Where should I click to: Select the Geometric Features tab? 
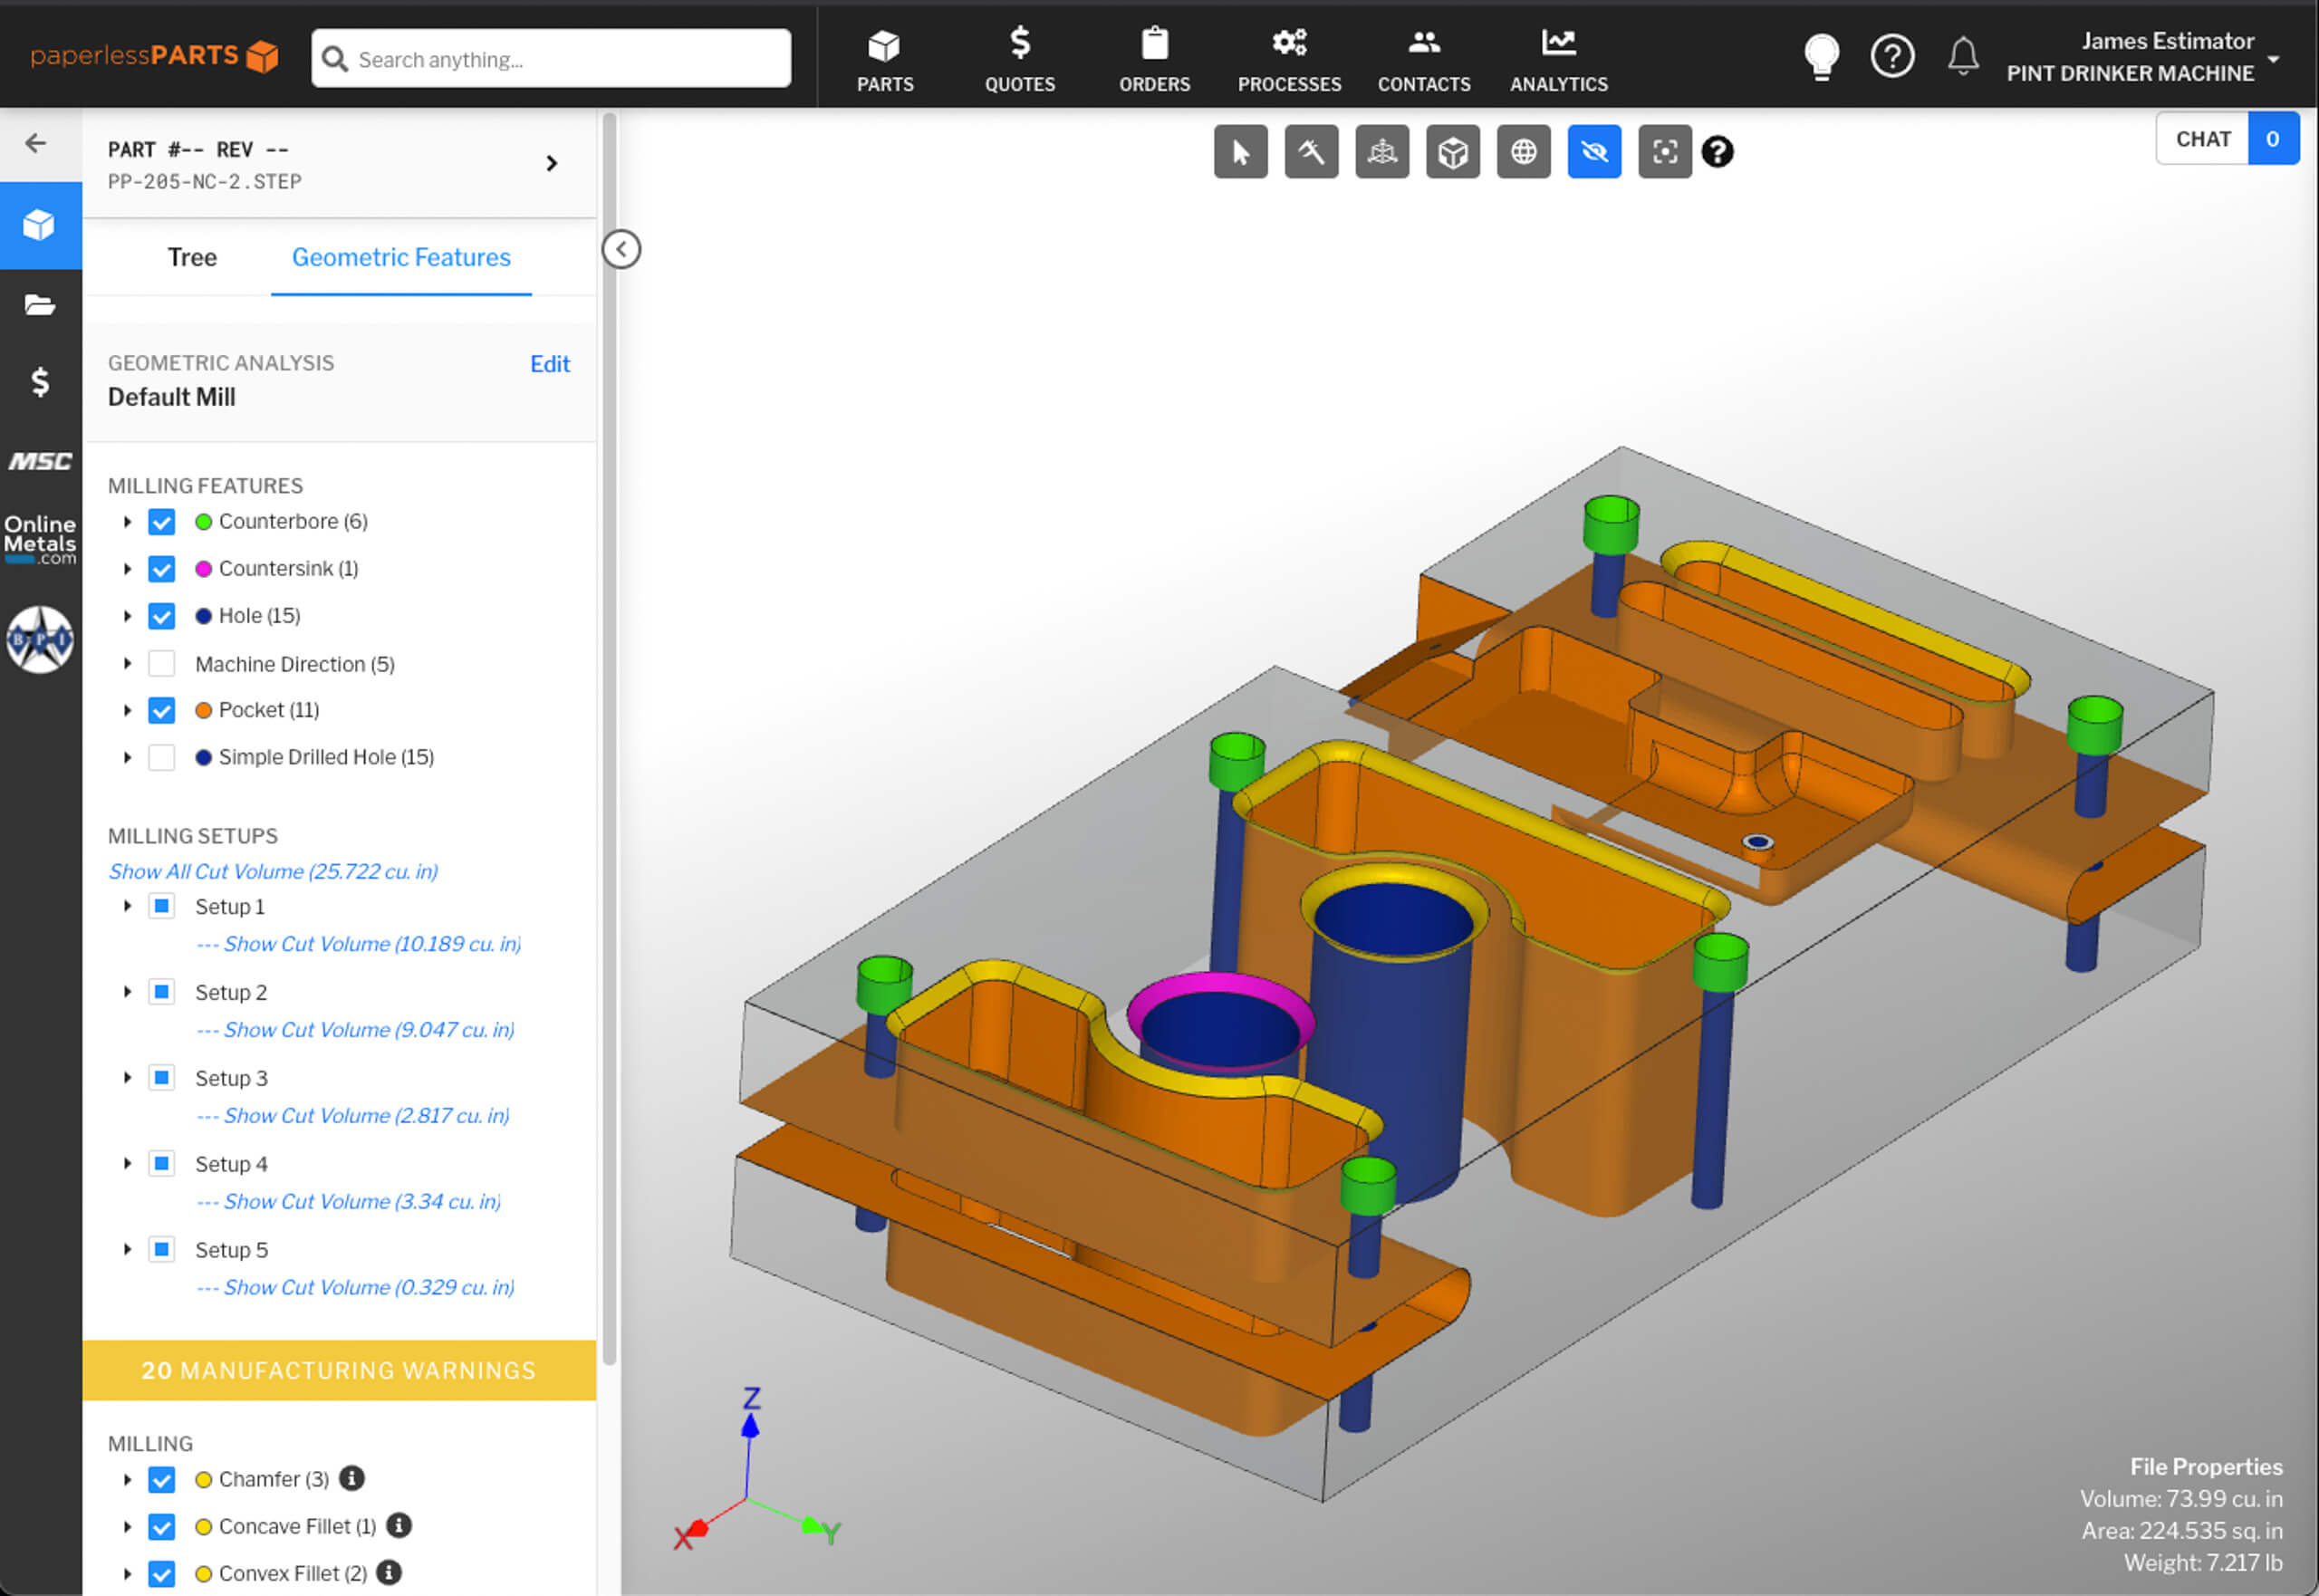402,257
